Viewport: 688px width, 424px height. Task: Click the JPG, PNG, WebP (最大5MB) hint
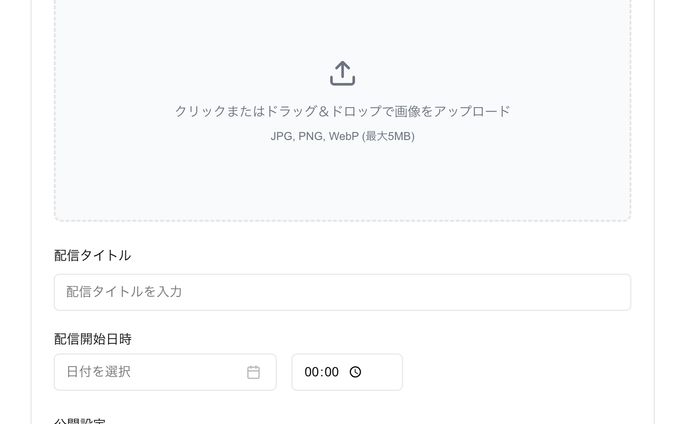[342, 136]
